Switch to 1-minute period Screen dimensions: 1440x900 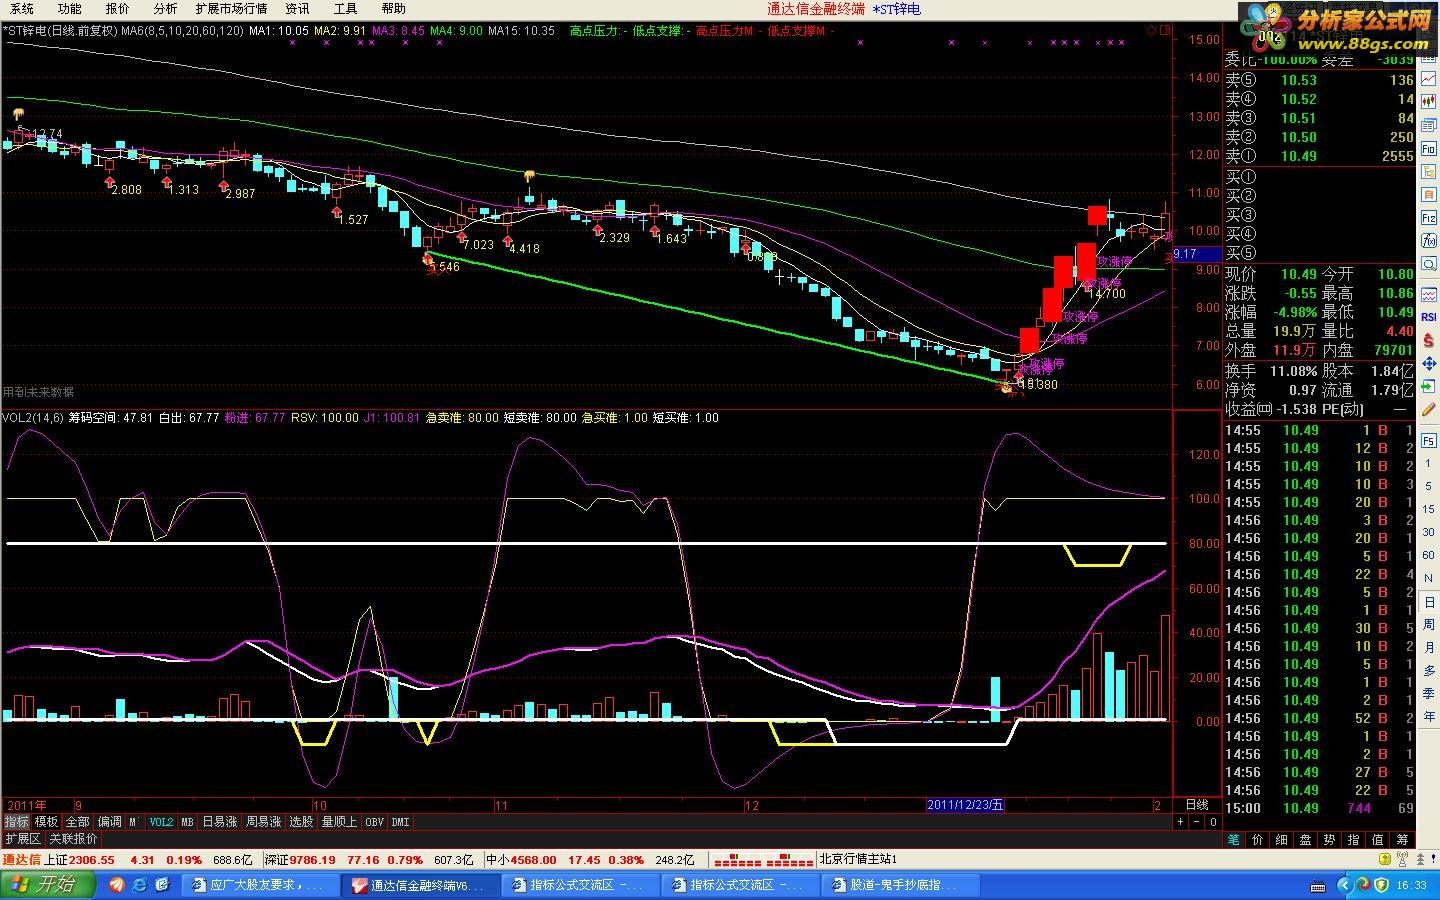pyautogui.click(x=1429, y=461)
